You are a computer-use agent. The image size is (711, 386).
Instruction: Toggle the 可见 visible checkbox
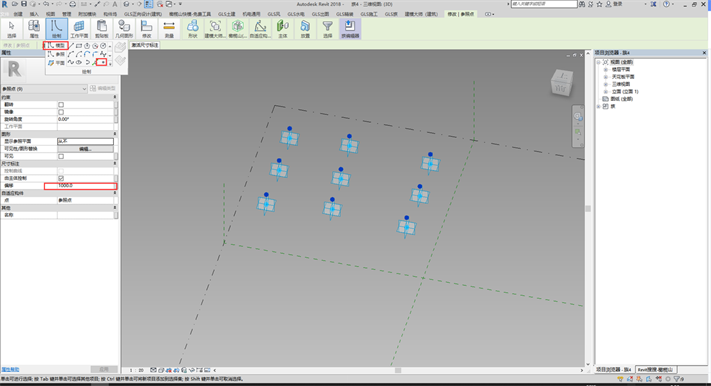pyautogui.click(x=61, y=156)
